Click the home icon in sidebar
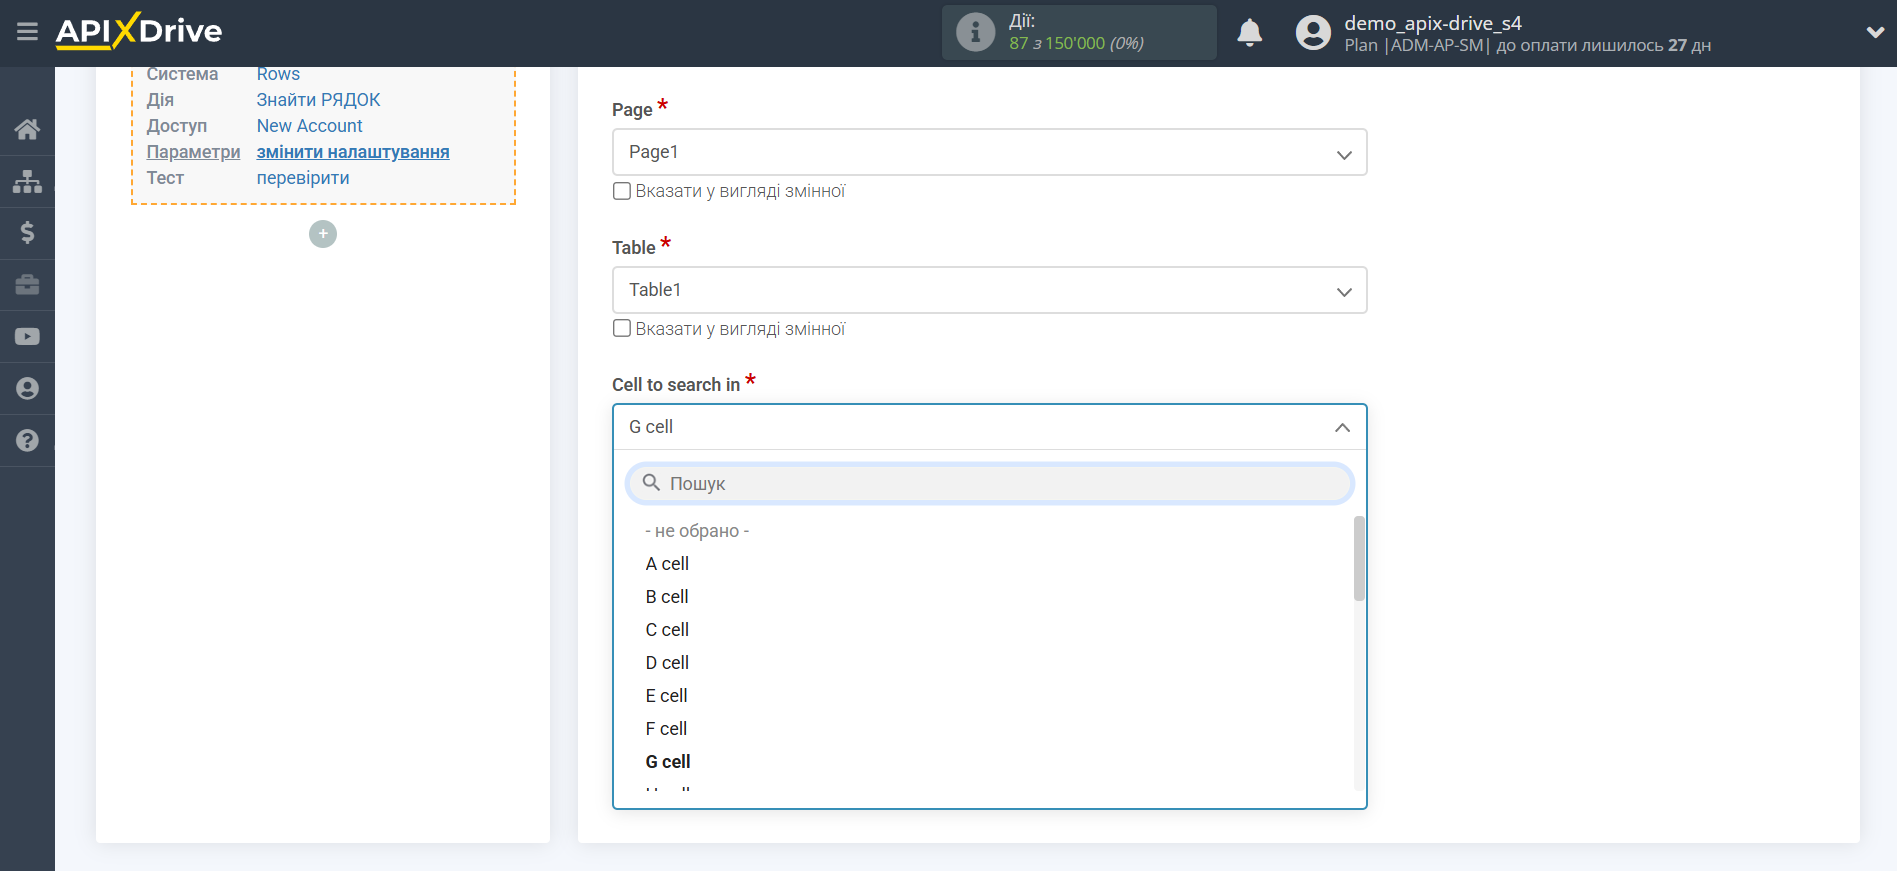 27,129
